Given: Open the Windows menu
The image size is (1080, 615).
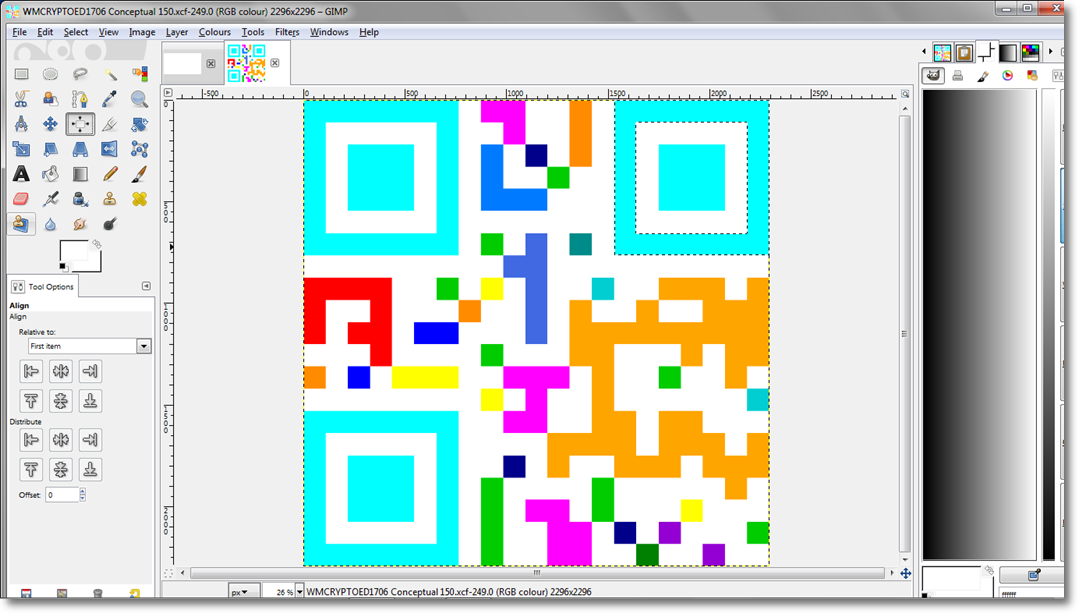Looking at the screenshot, I should pos(329,32).
